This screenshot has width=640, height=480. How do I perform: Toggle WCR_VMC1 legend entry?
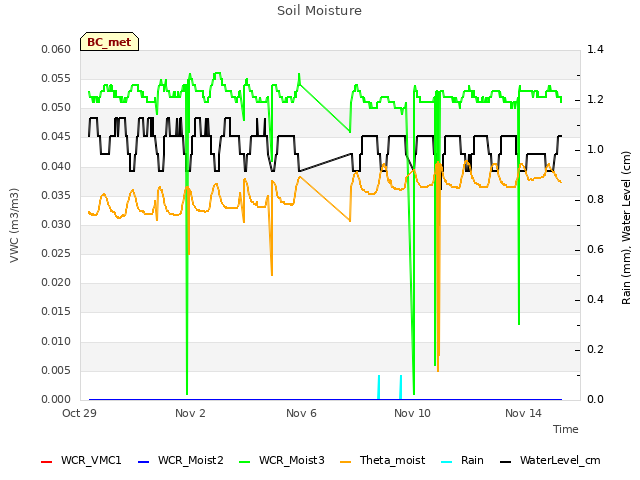point(81,461)
